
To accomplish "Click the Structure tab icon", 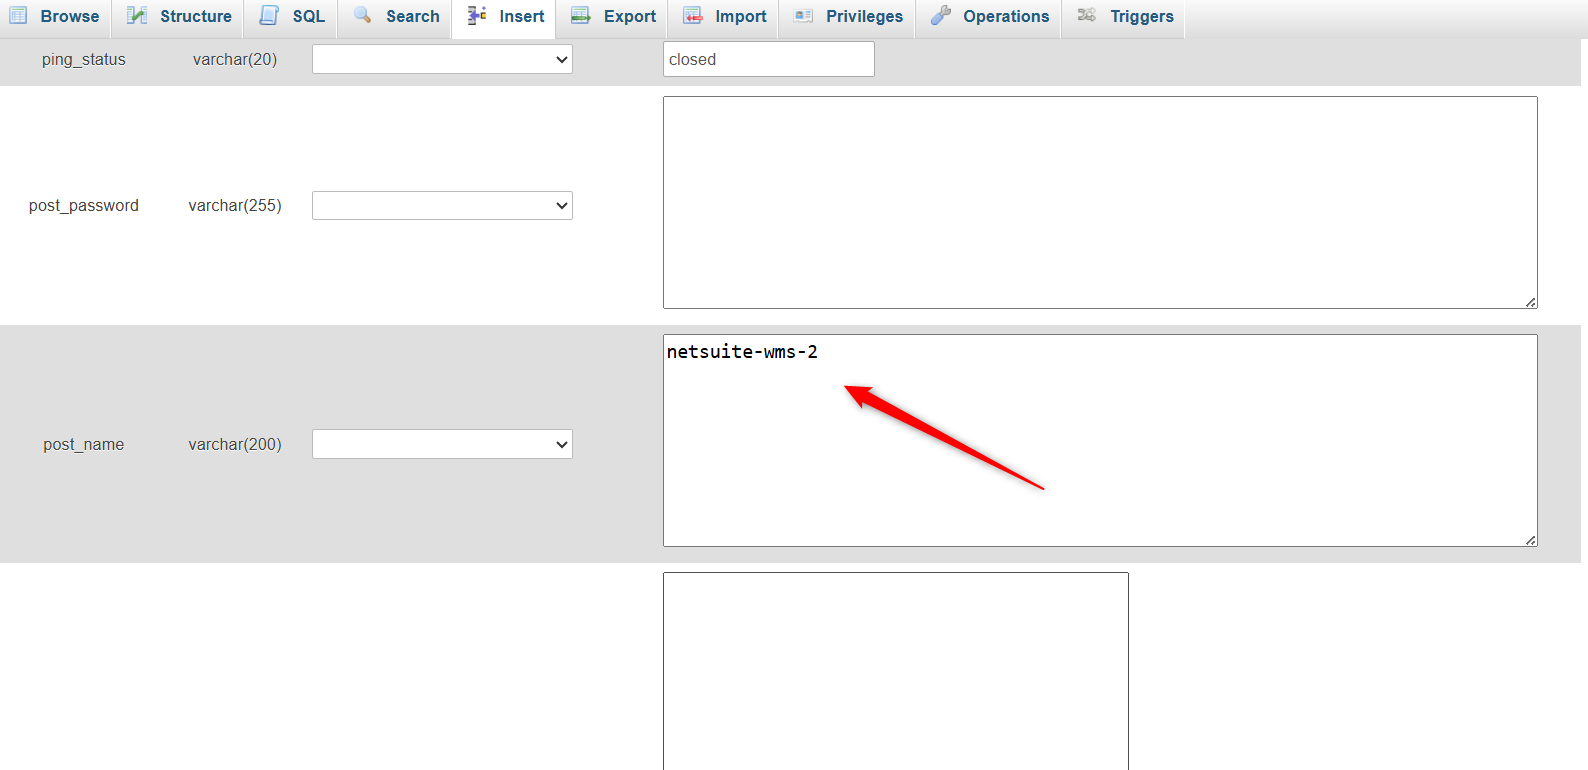I will [137, 15].
